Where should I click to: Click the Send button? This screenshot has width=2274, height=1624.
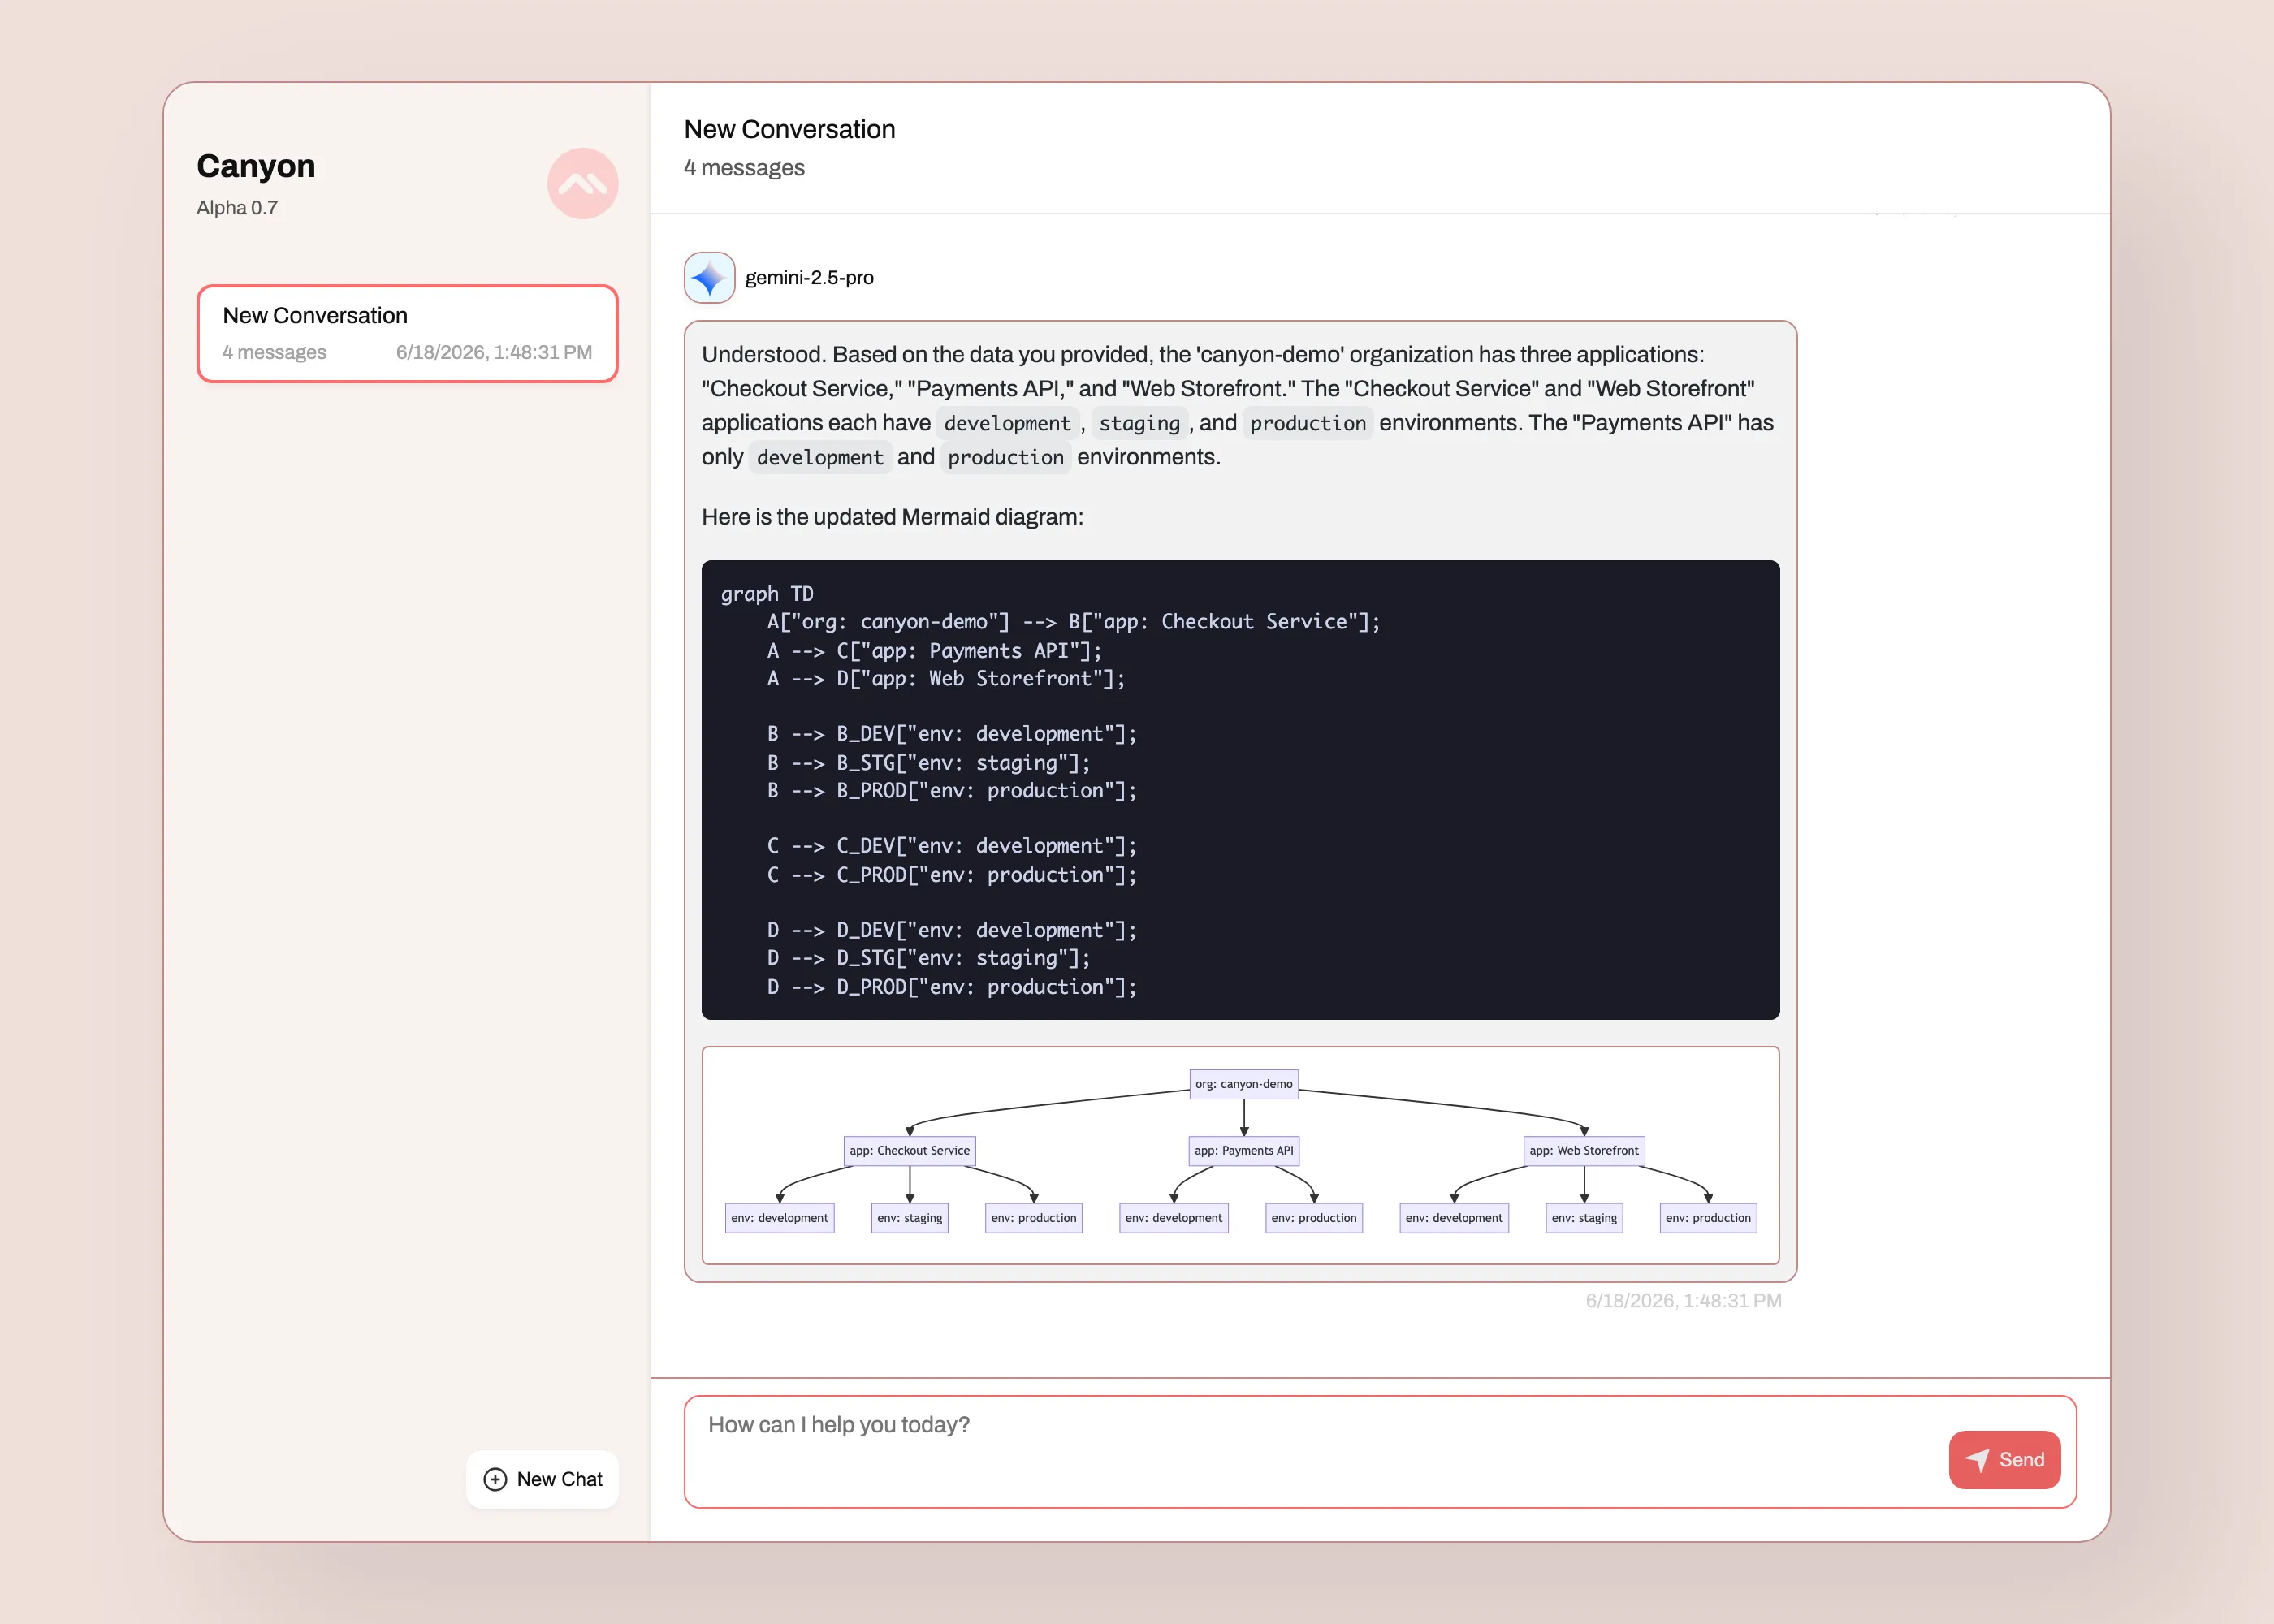(2004, 1460)
